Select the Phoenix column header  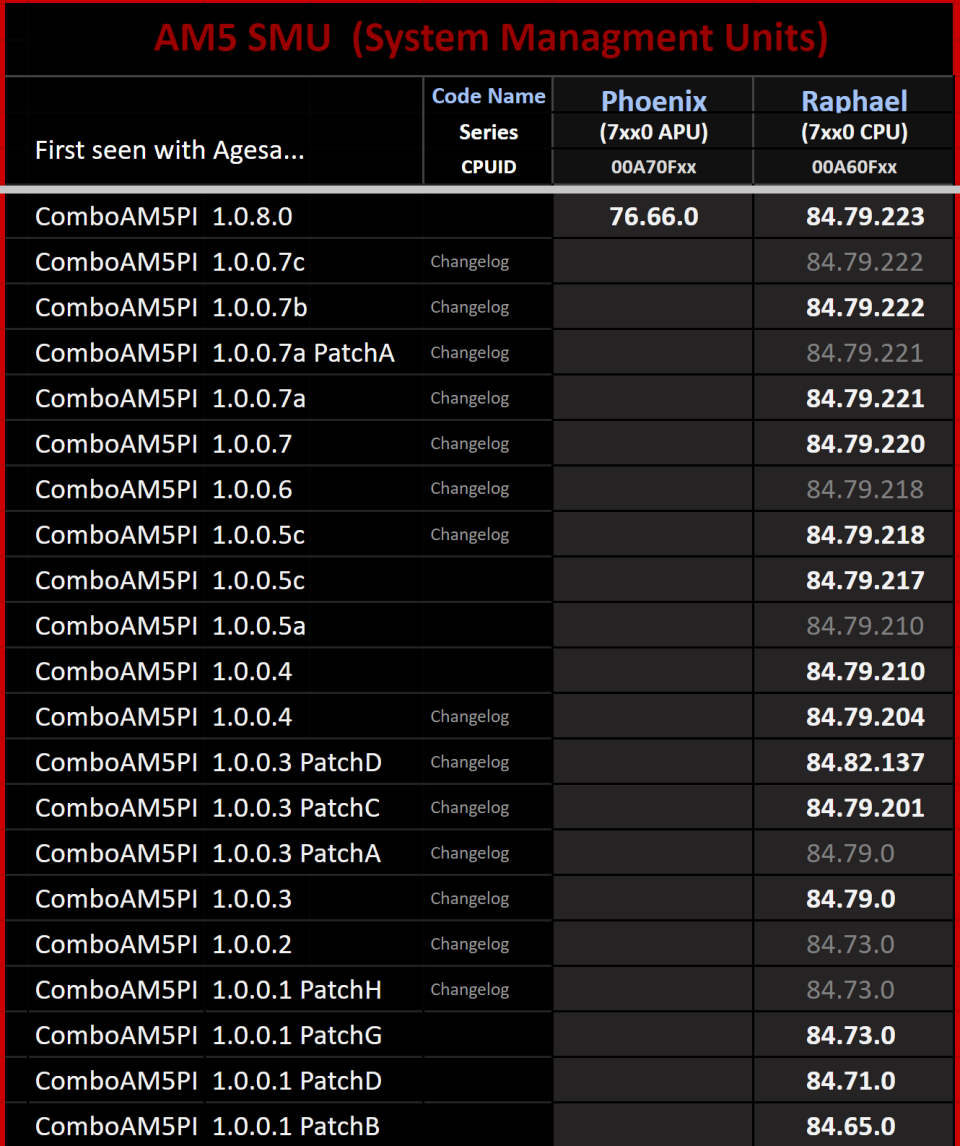pyautogui.click(x=653, y=101)
